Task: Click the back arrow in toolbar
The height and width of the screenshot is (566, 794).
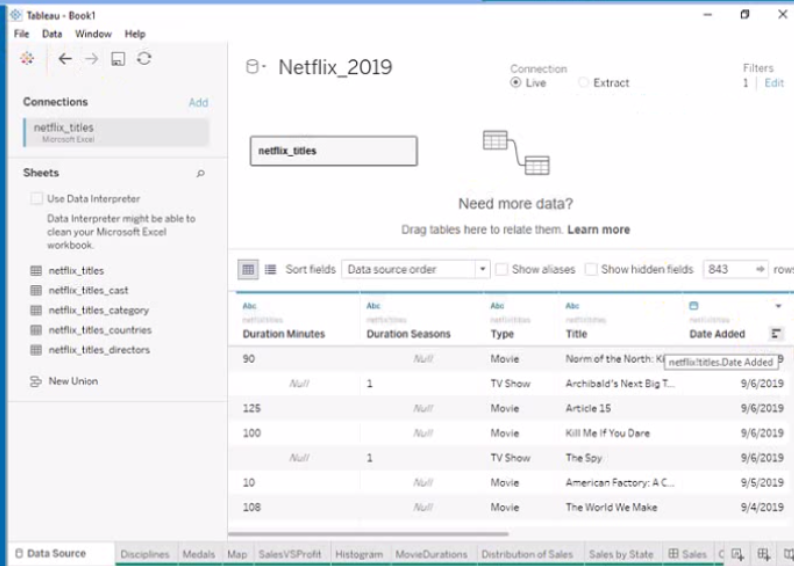Action: pos(65,59)
